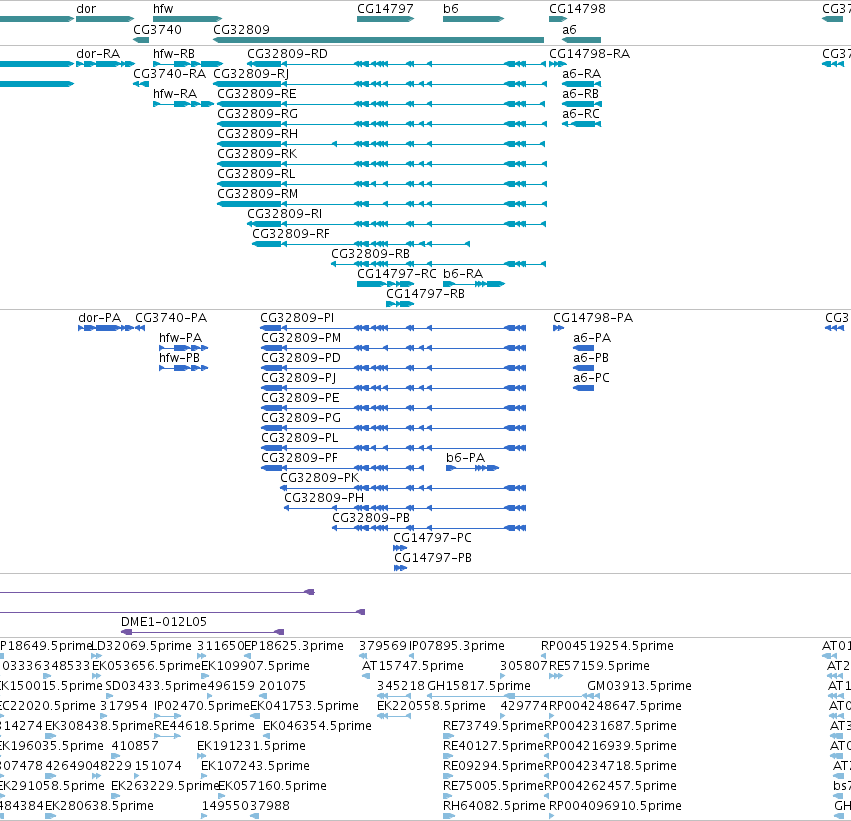Select the hfw gene label
851x821 pixels.
(163, 9)
